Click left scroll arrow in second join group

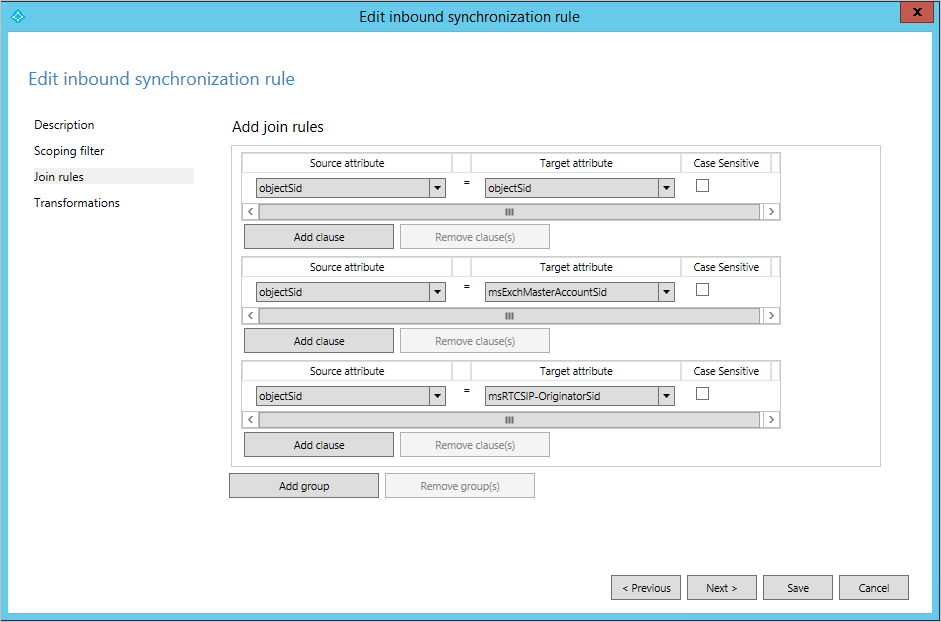250,316
